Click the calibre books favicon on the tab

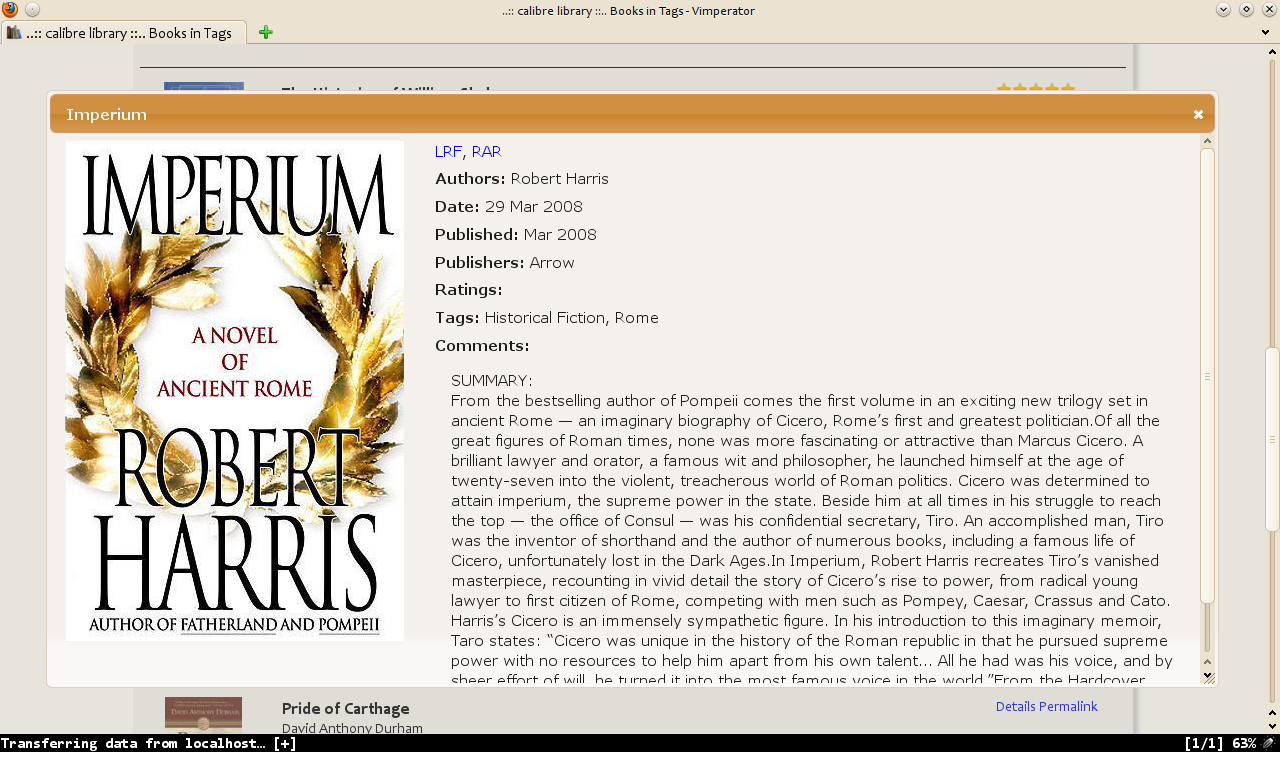click(14, 33)
